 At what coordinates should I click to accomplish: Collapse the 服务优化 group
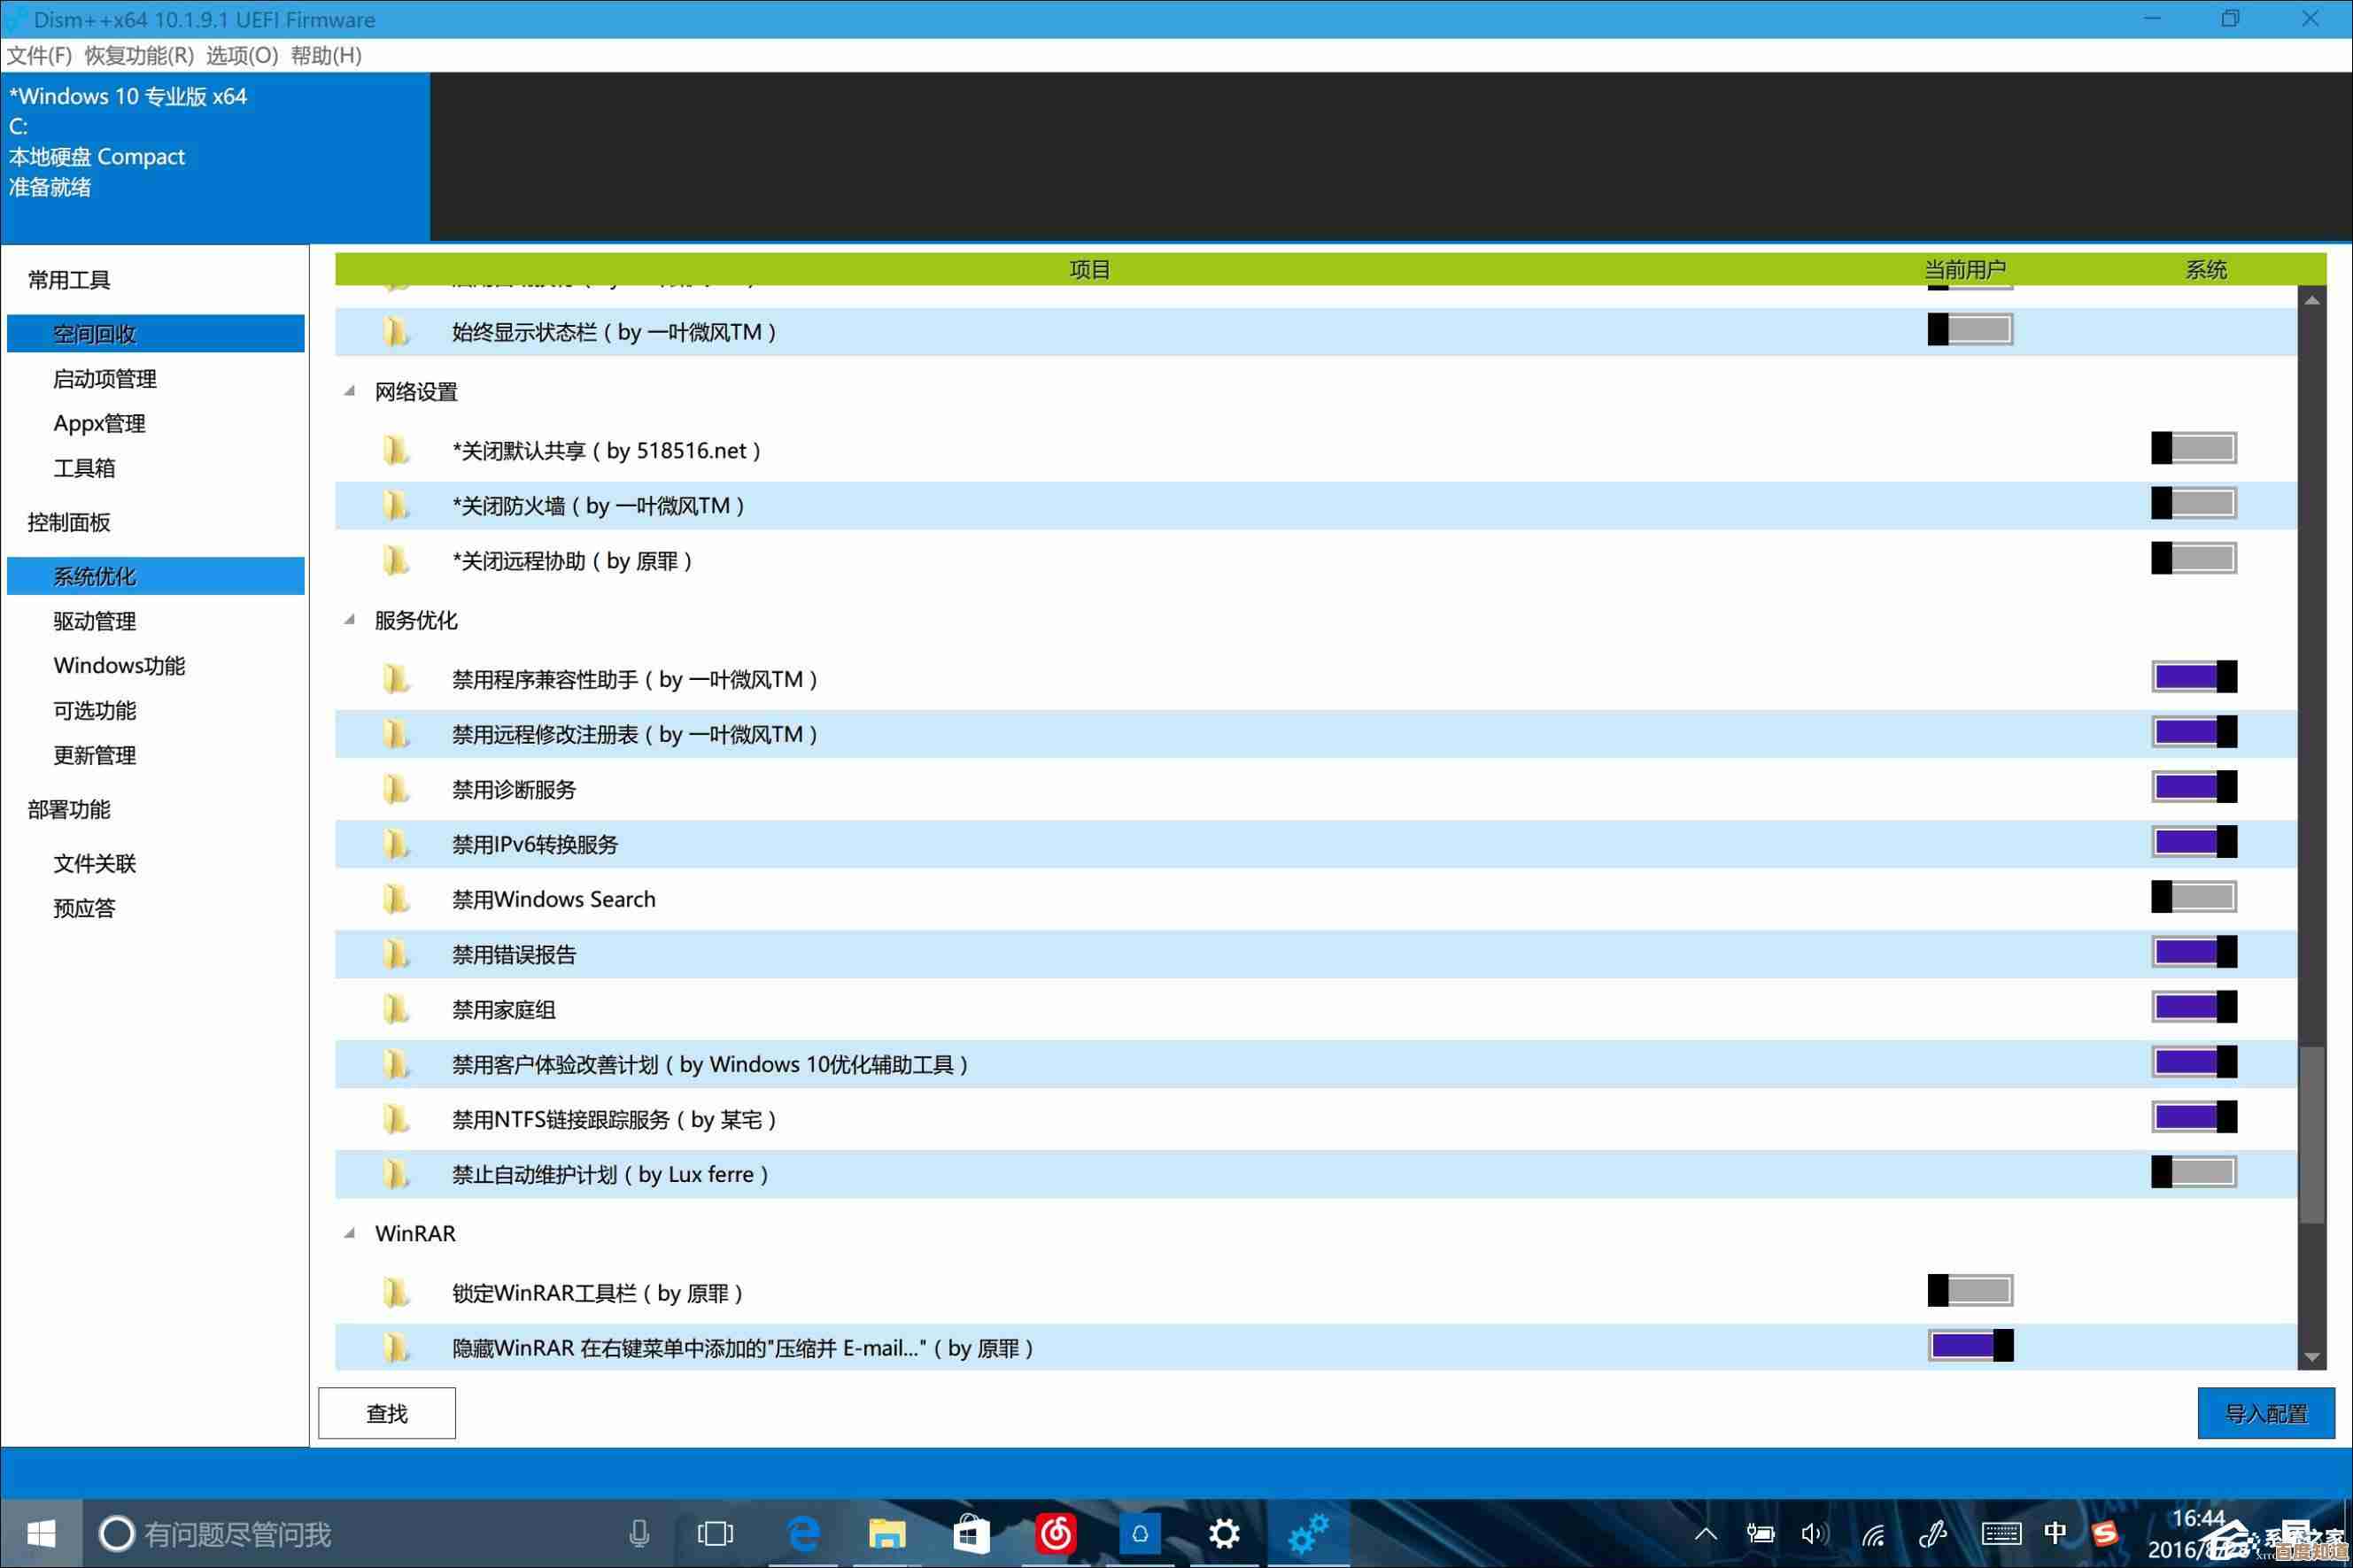click(349, 620)
